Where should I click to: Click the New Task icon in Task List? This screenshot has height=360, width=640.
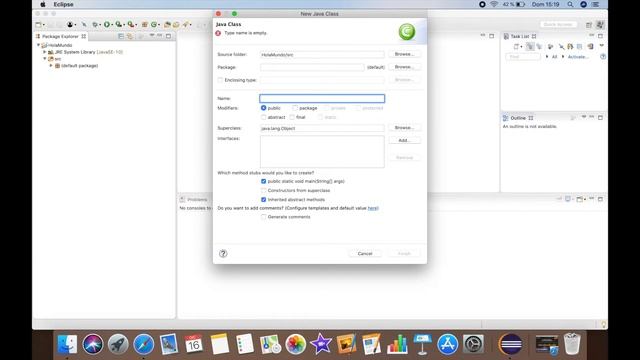pos(516,47)
